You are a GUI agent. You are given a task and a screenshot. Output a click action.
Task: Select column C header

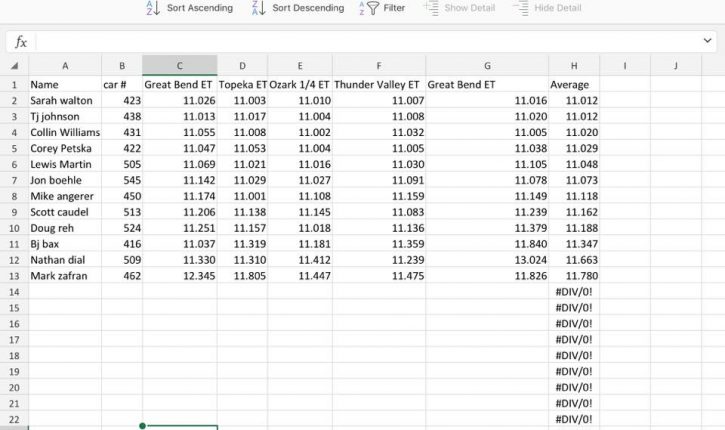tap(180, 66)
